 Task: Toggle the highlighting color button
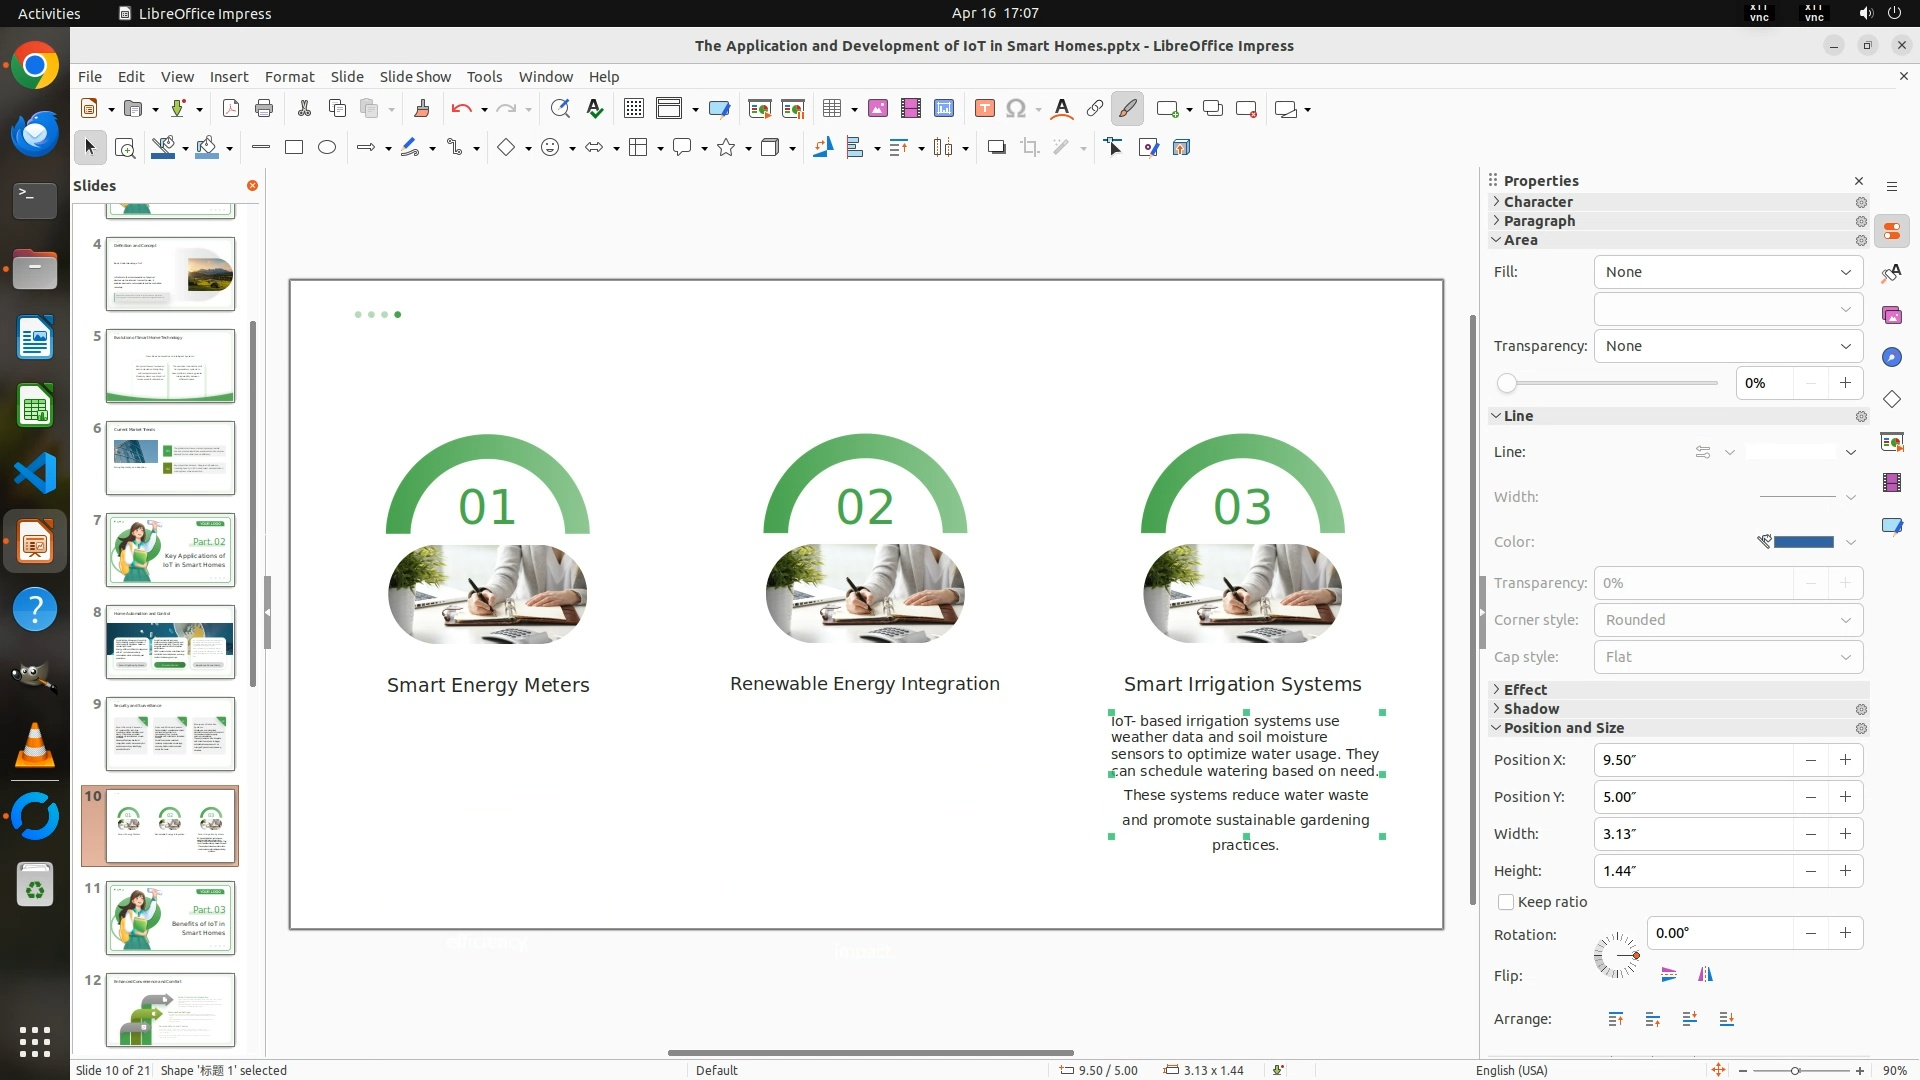(x=1127, y=109)
